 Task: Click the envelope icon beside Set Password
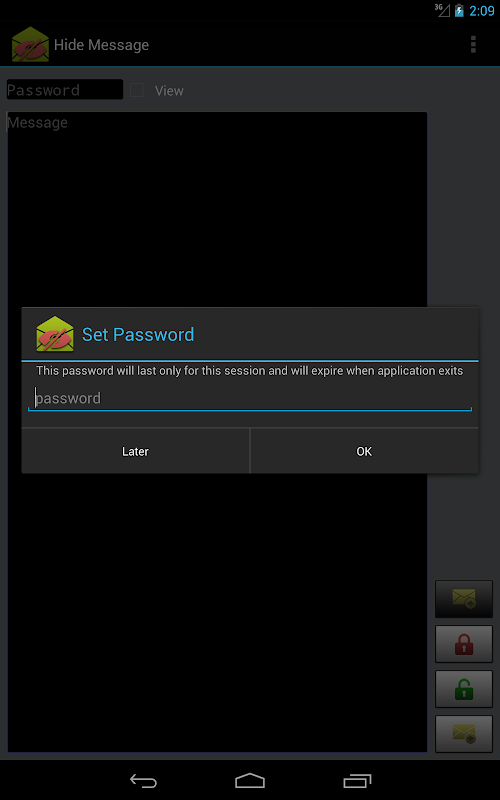coord(55,334)
